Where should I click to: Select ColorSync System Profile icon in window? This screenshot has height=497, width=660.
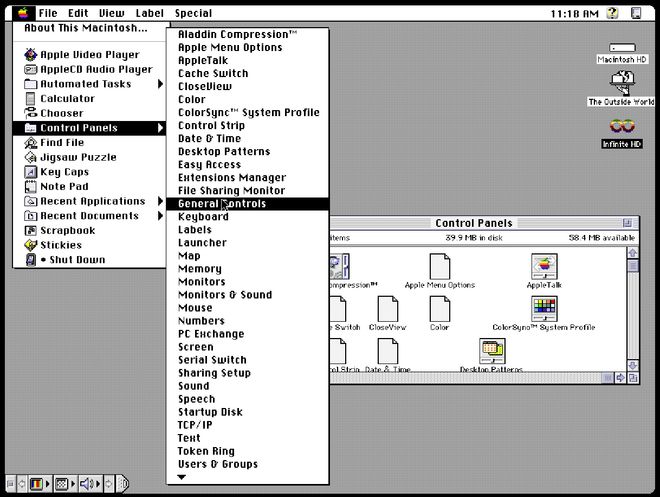(x=544, y=308)
